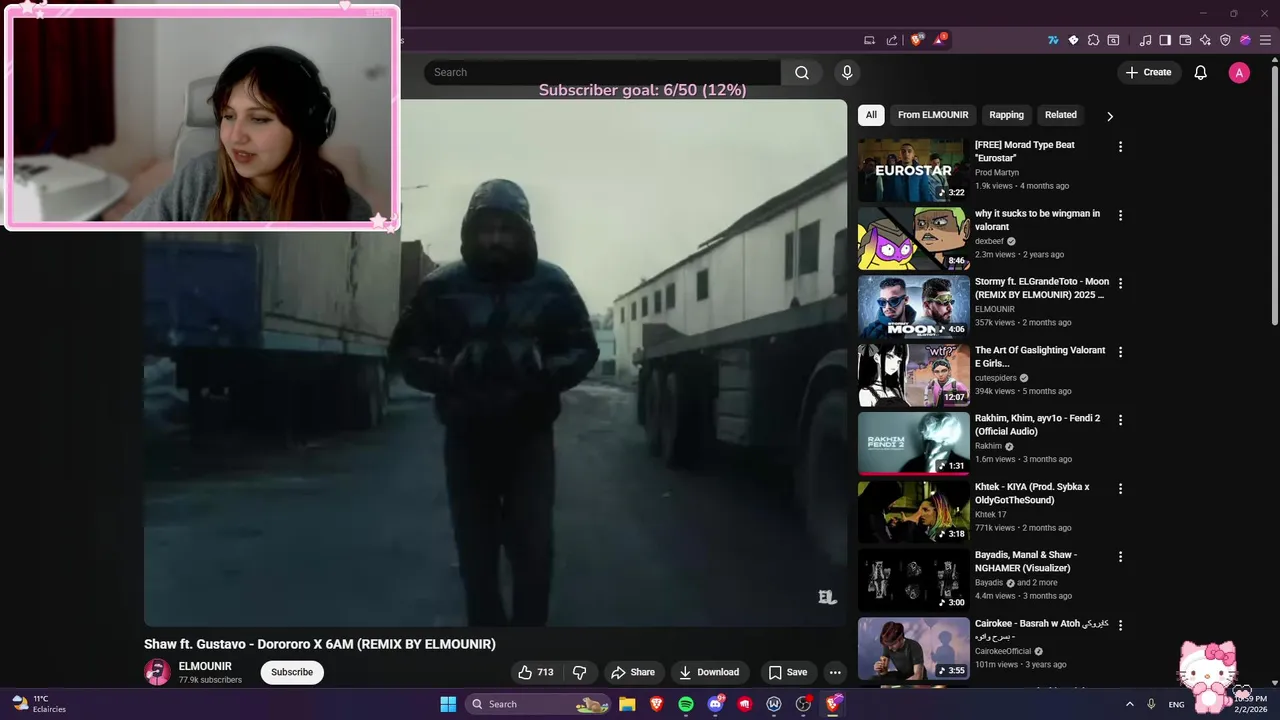The height and width of the screenshot is (720, 1280).
Task: Open Bayadis, Manal & Shaw NGHAMER title
Action: (1026, 561)
